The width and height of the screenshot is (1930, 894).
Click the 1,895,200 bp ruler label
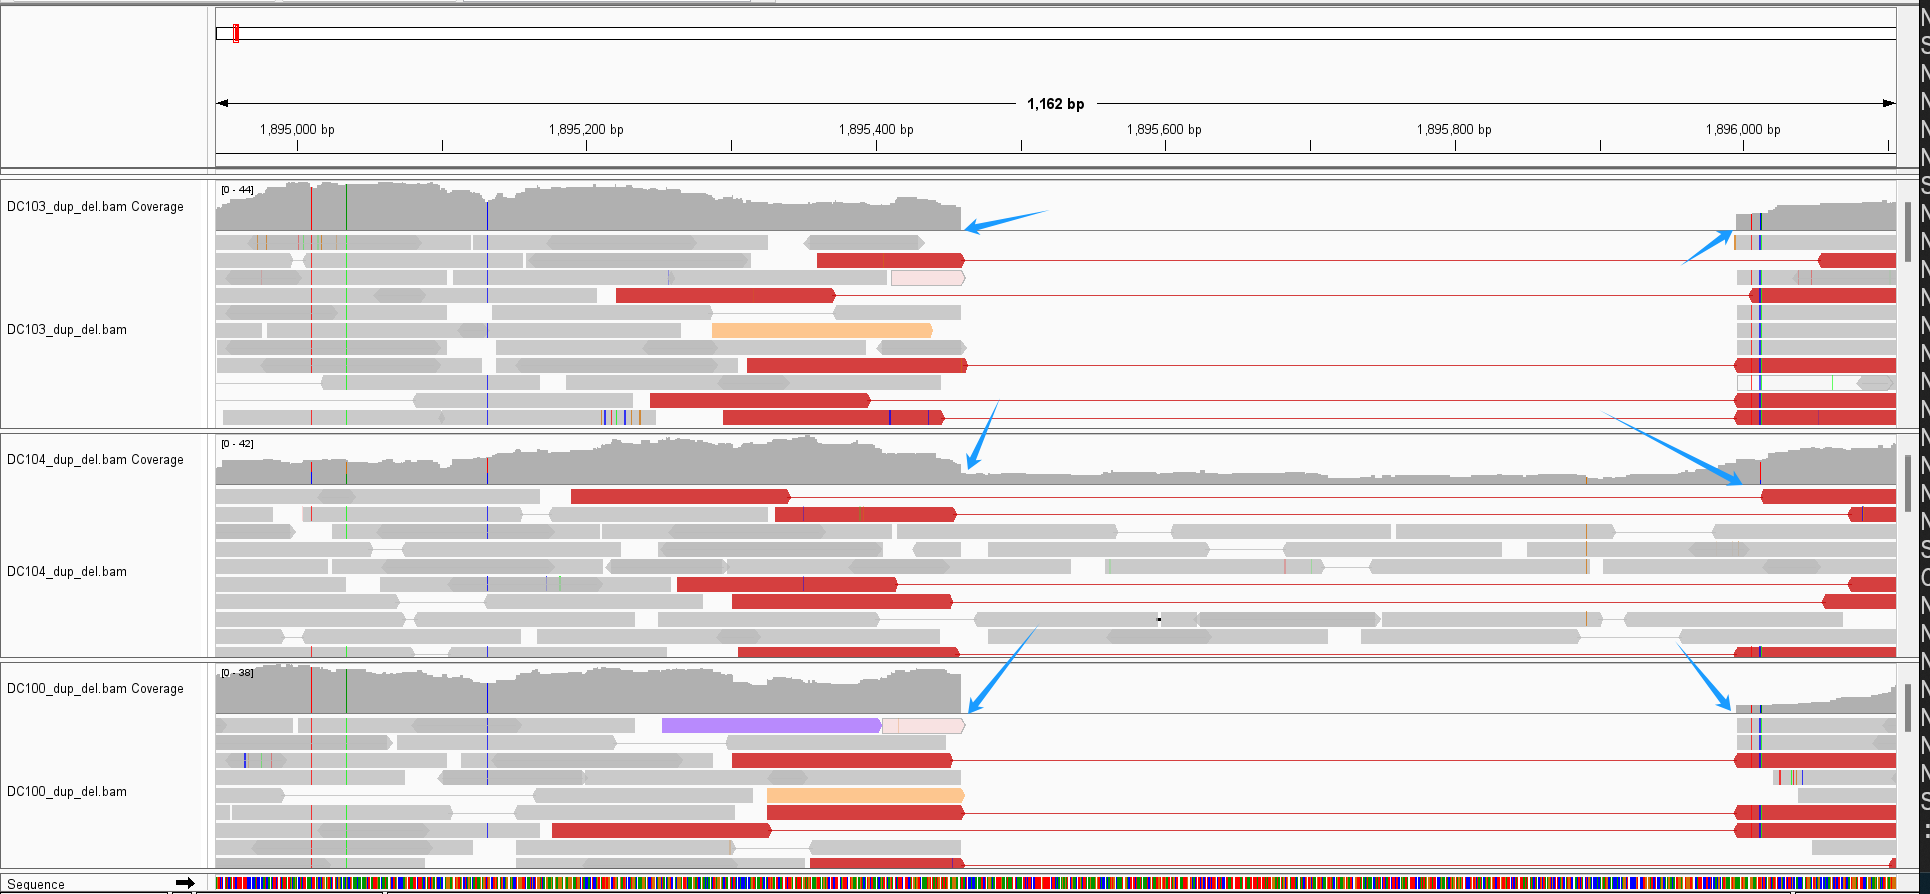pos(586,130)
